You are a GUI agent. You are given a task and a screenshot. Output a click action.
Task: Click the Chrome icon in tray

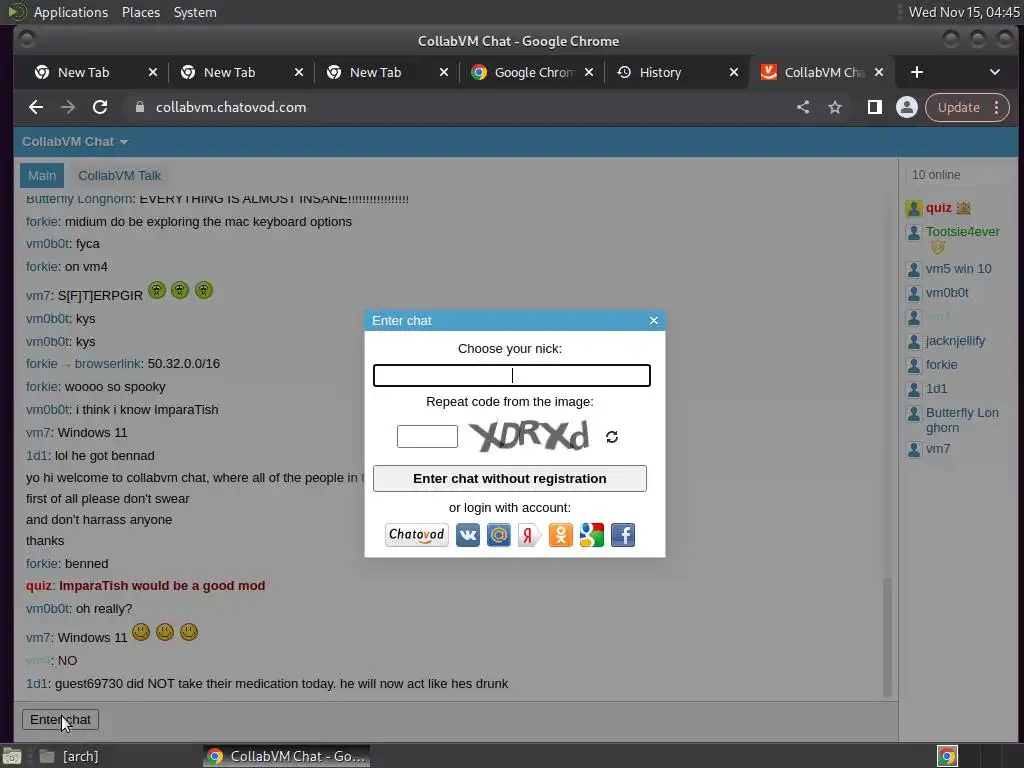(x=947, y=756)
